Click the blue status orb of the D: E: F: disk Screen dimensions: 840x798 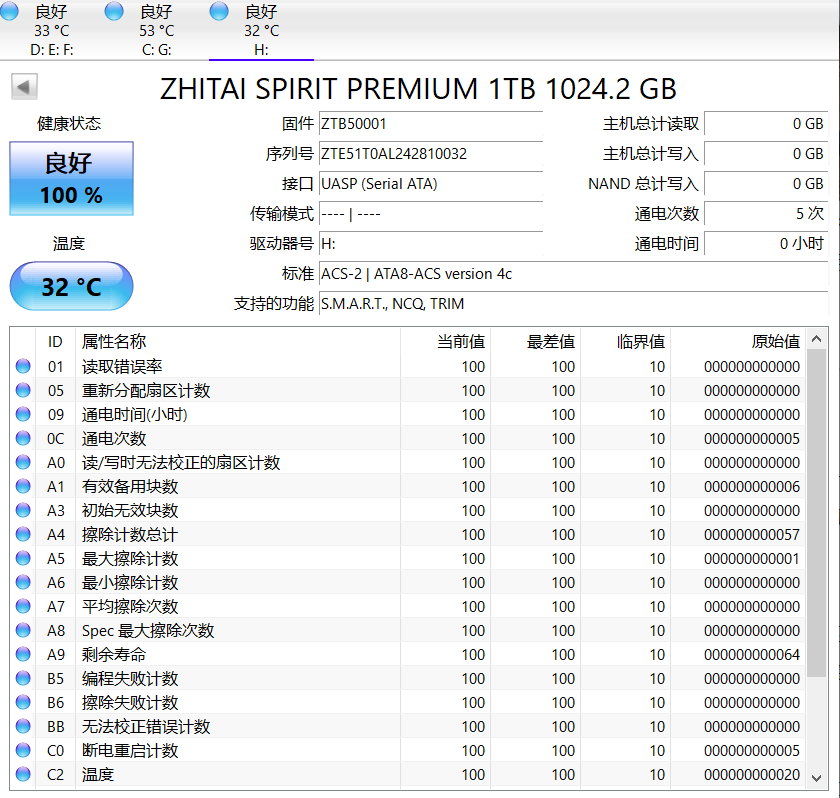click(x=9, y=11)
